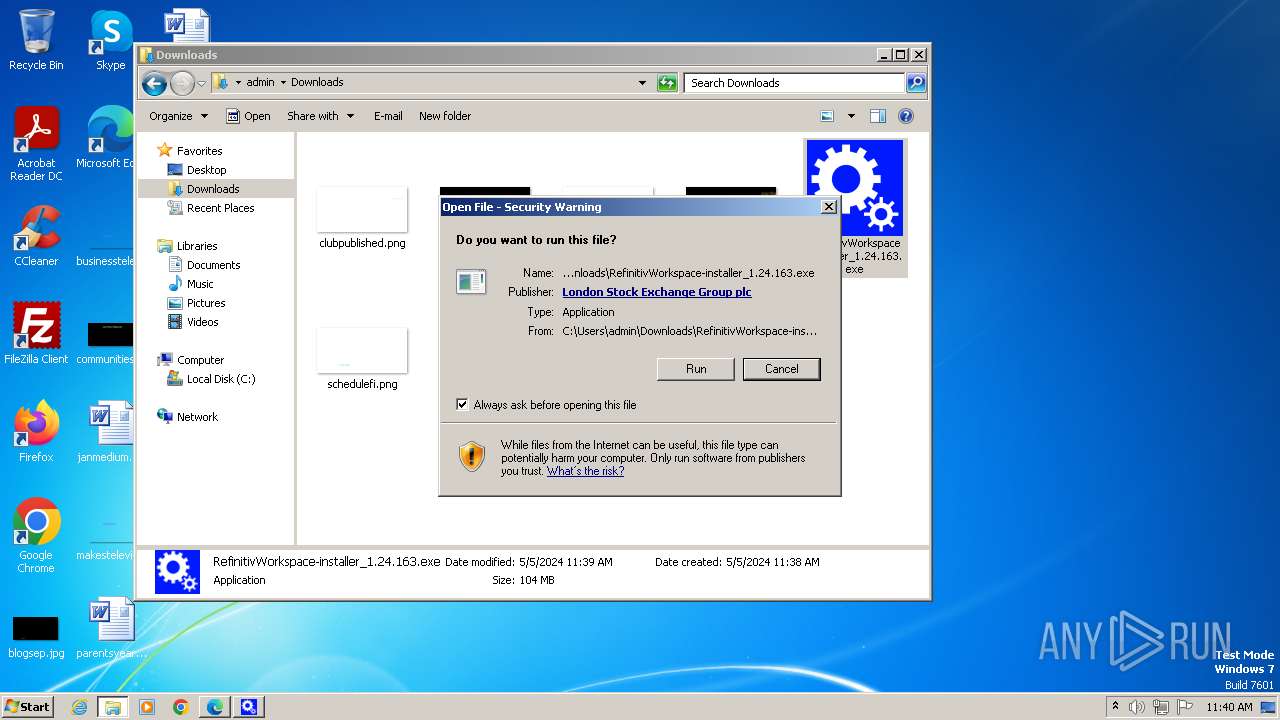Uncheck Always ask before opening this file
Image resolution: width=1280 pixels, height=720 pixels.
462,405
